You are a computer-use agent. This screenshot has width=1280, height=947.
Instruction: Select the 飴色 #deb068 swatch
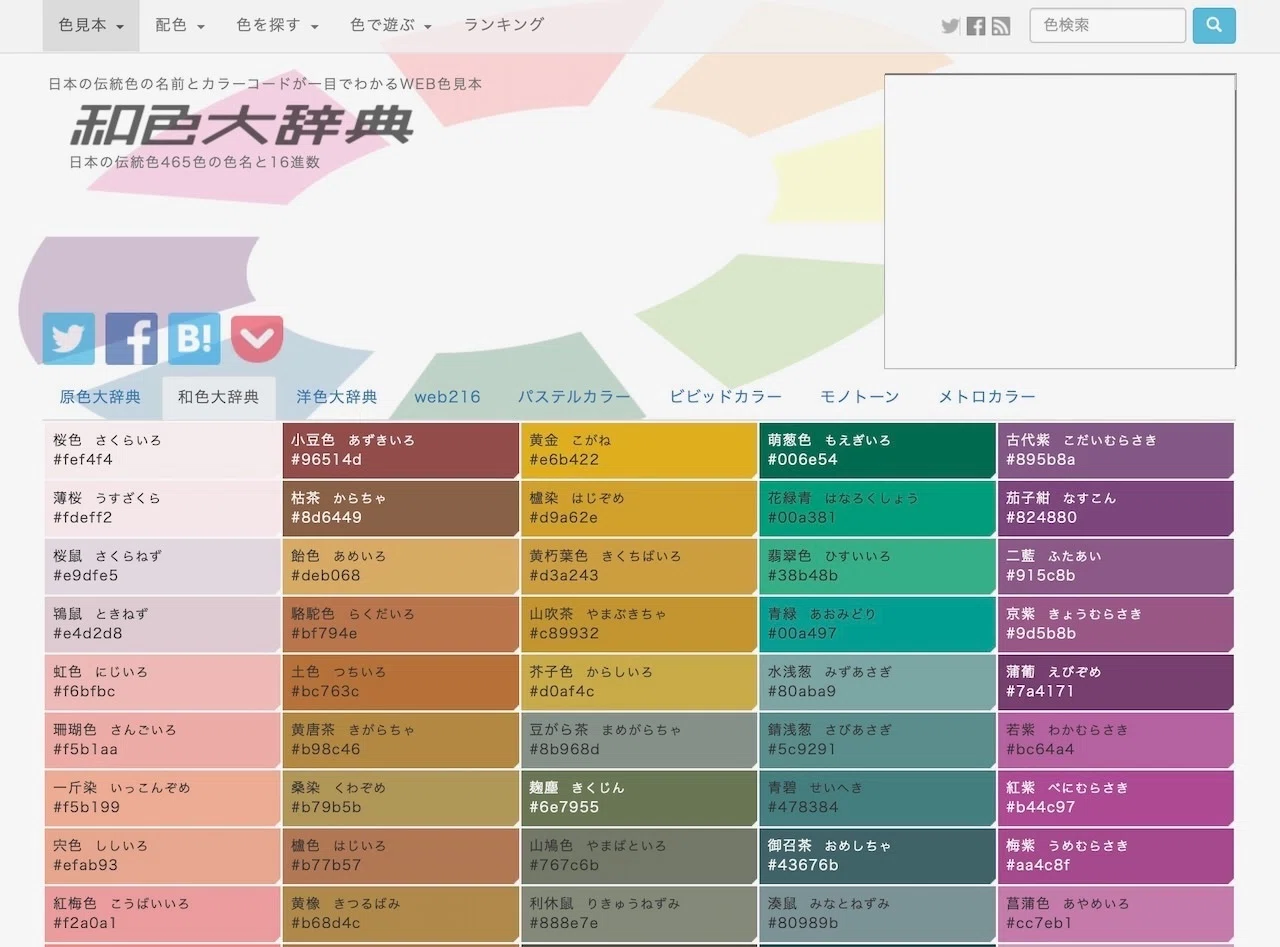click(400, 566)
